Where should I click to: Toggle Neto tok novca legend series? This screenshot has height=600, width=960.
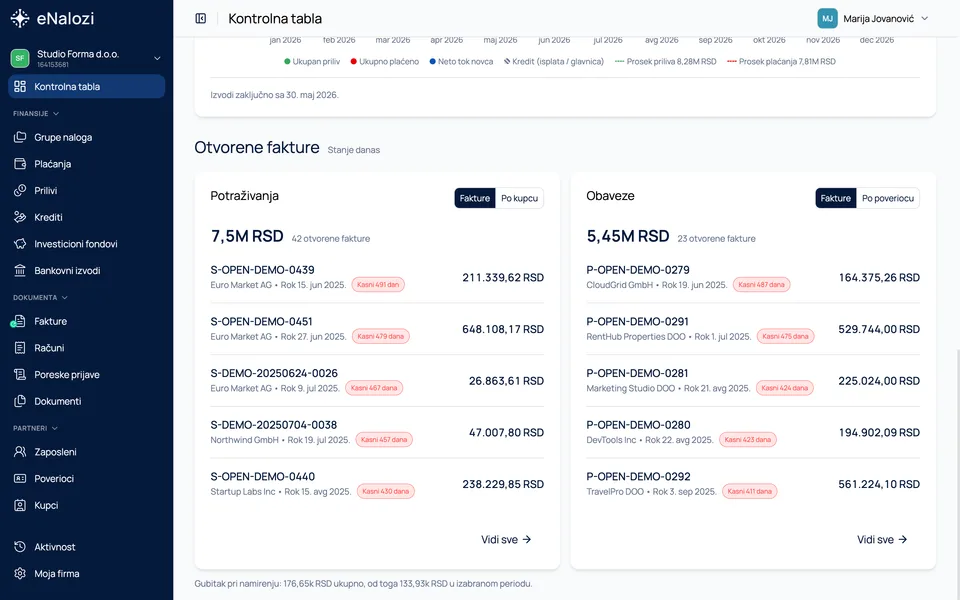[x=461, y=61]
